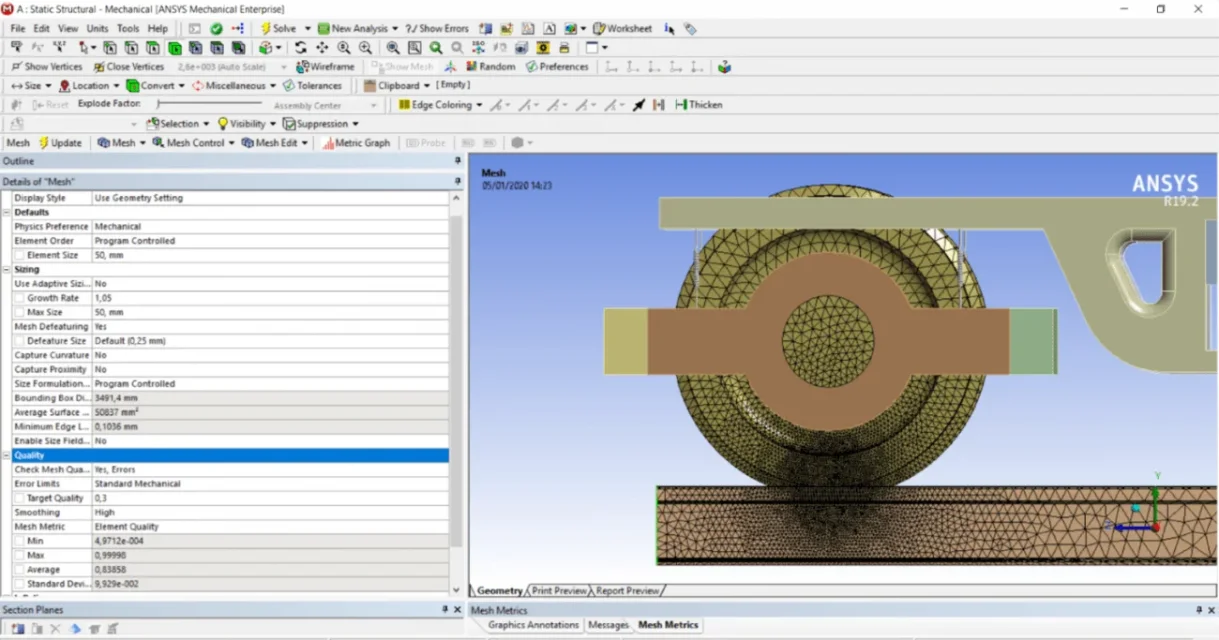The width and height of the screenshot is (1219, 640).
Task: Switch to the Messages tab
Action: (608, 625)
